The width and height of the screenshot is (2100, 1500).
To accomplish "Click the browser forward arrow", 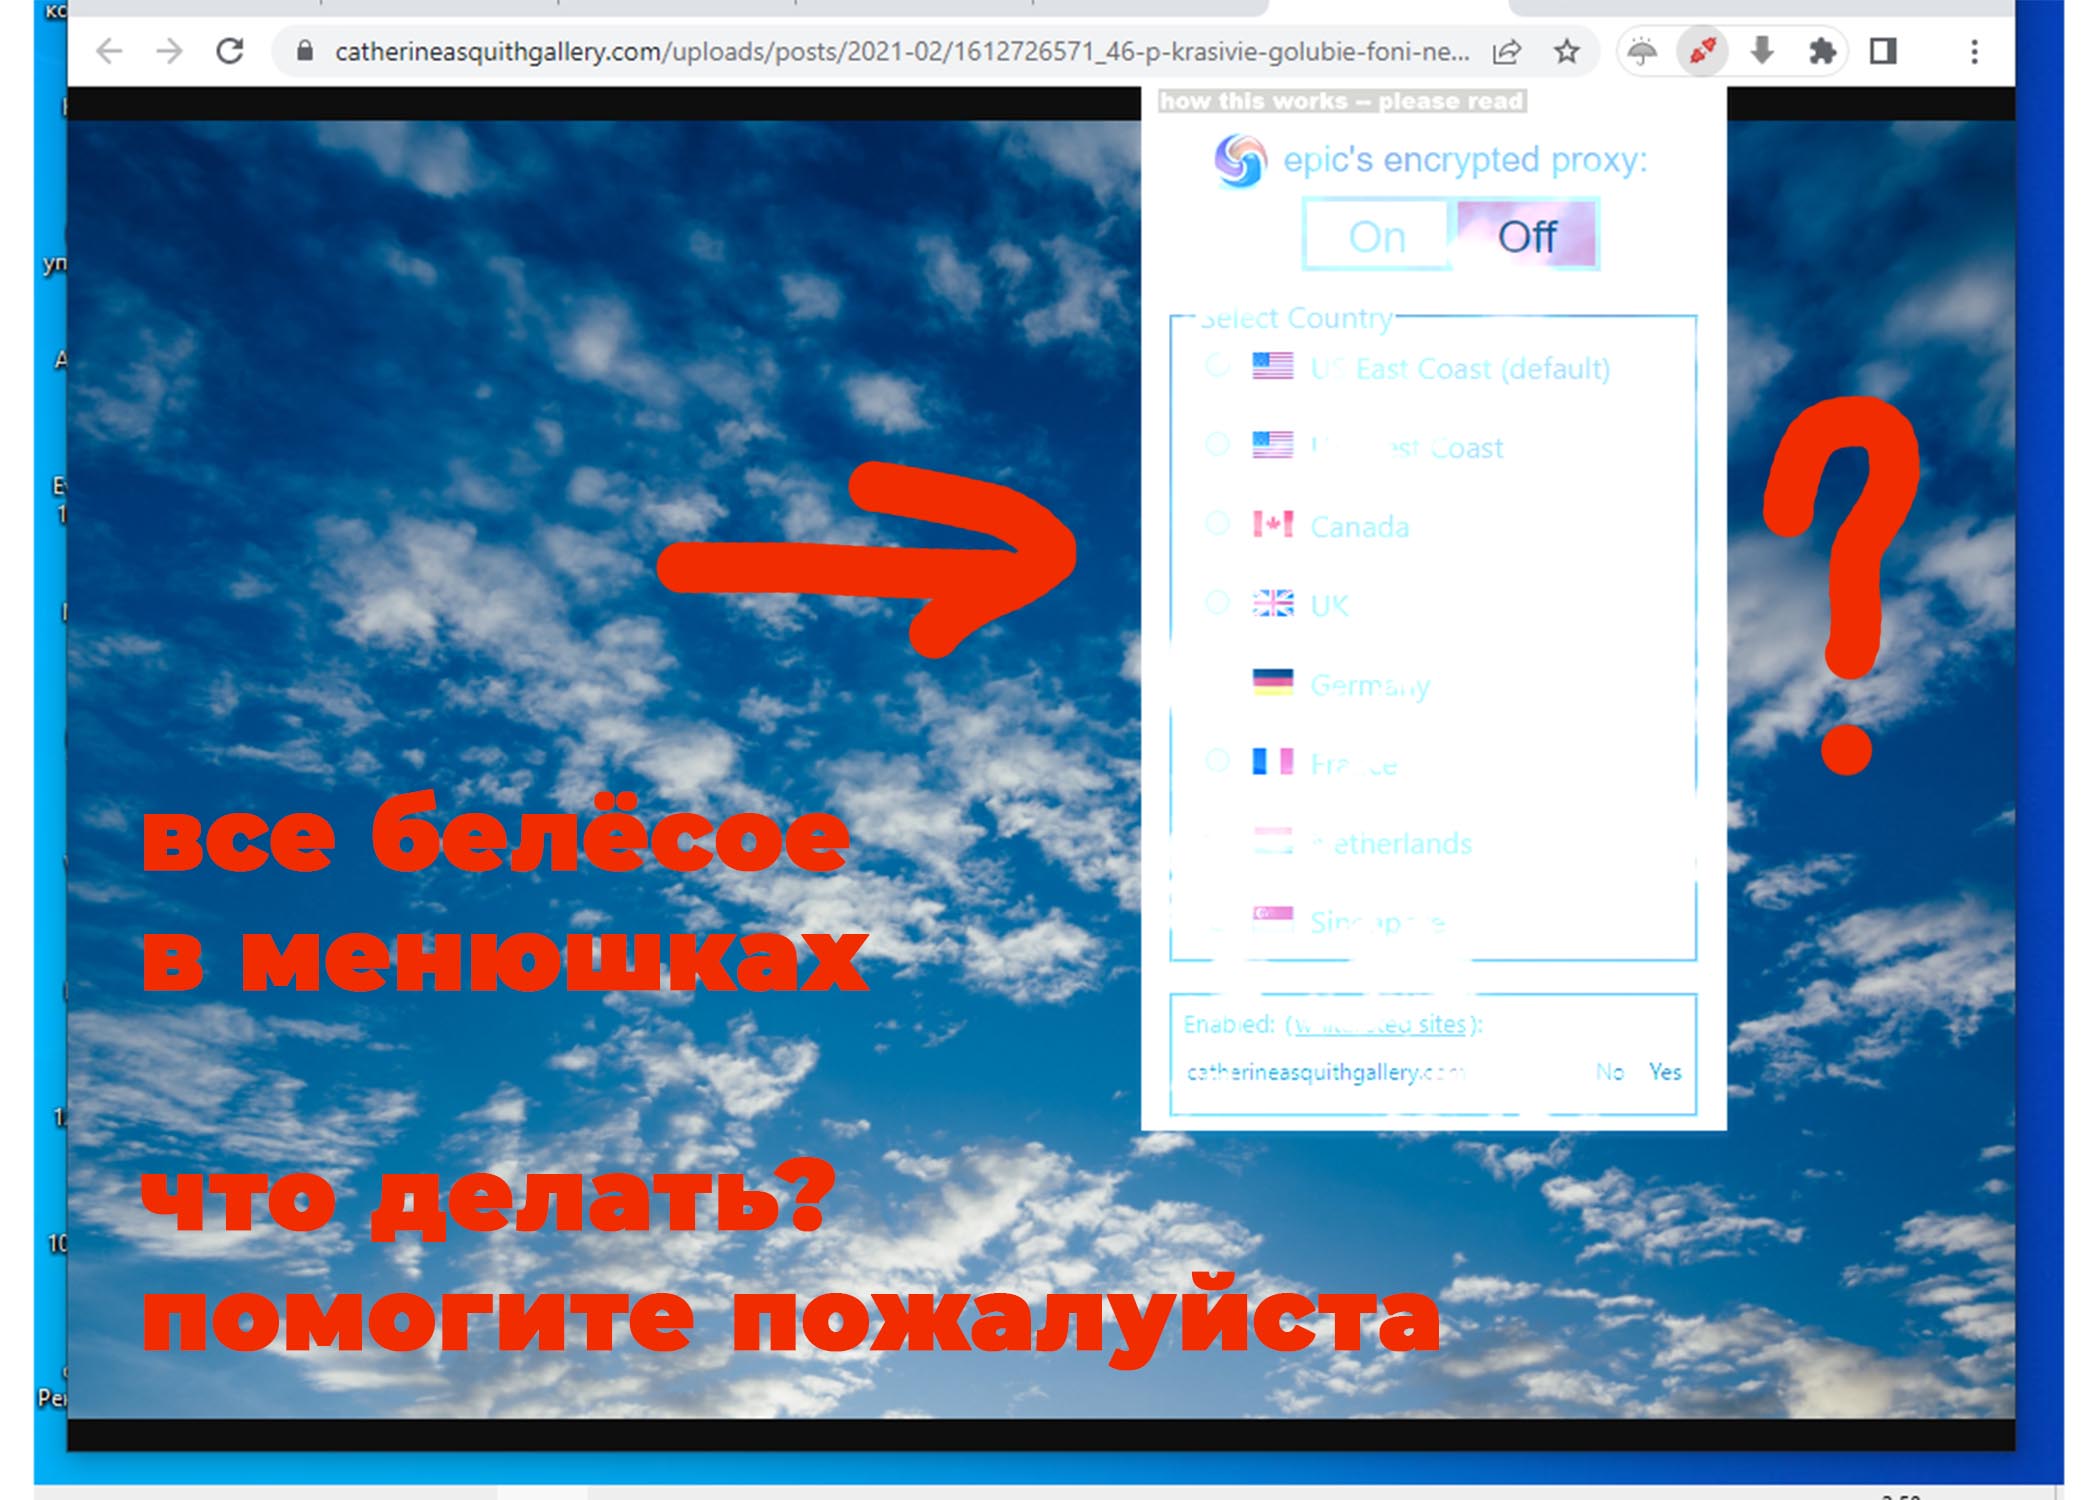I will pyautogui.click(x=170, y=51).
